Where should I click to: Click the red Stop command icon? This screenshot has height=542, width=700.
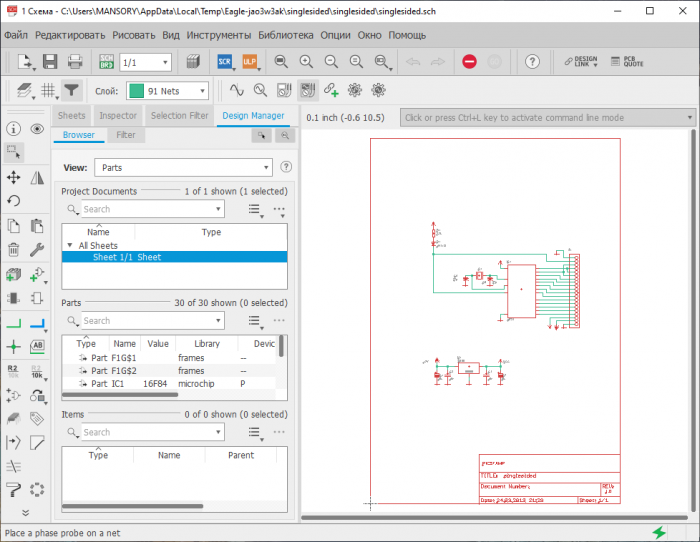469,62
